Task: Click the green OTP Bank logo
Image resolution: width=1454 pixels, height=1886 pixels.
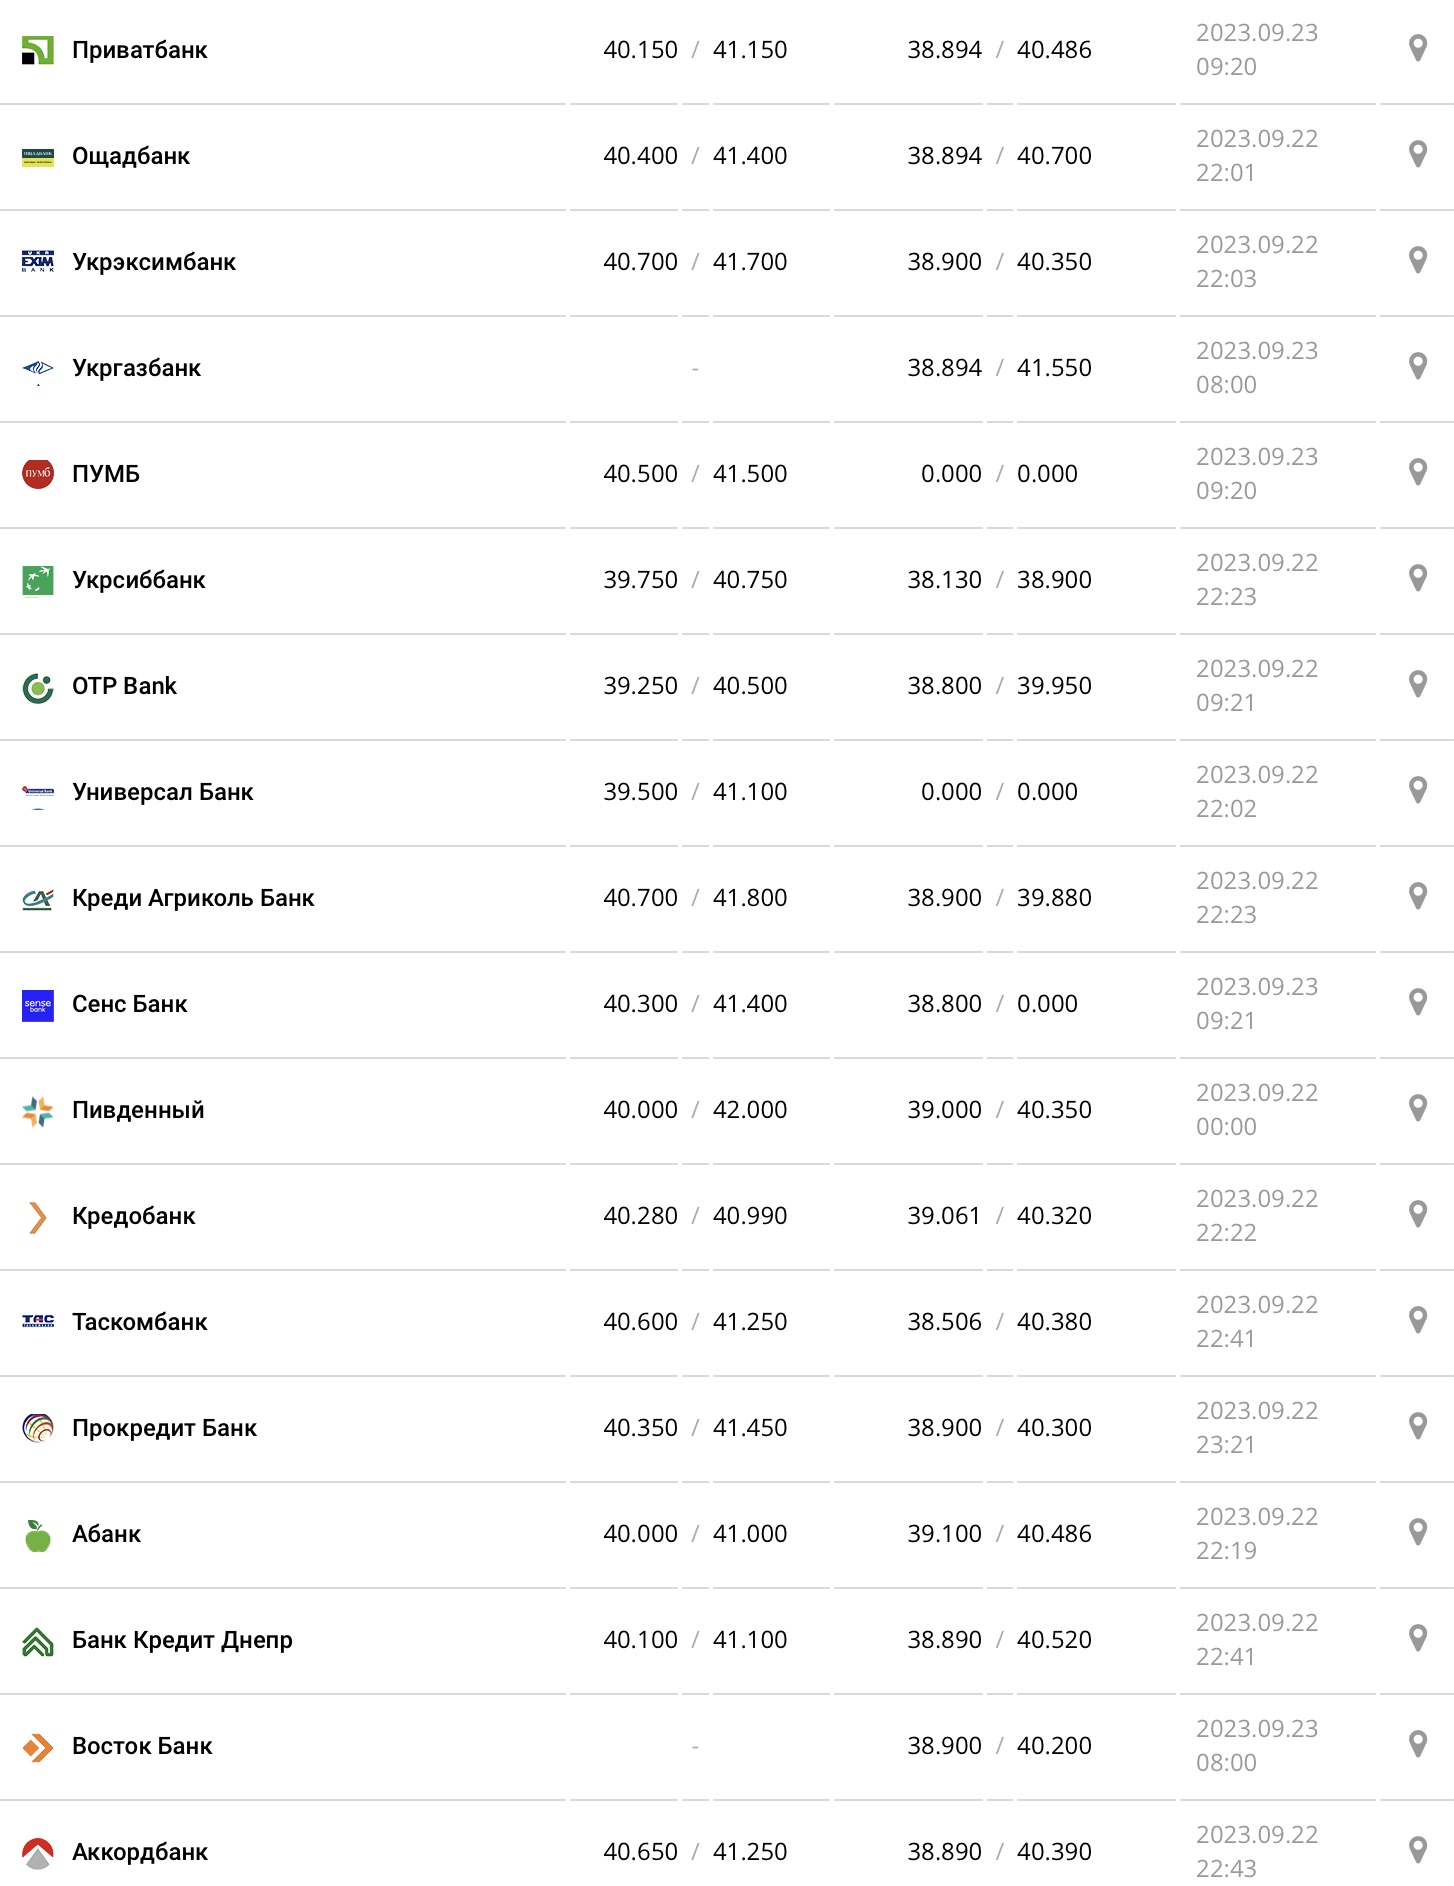Action: pos(38,687)
